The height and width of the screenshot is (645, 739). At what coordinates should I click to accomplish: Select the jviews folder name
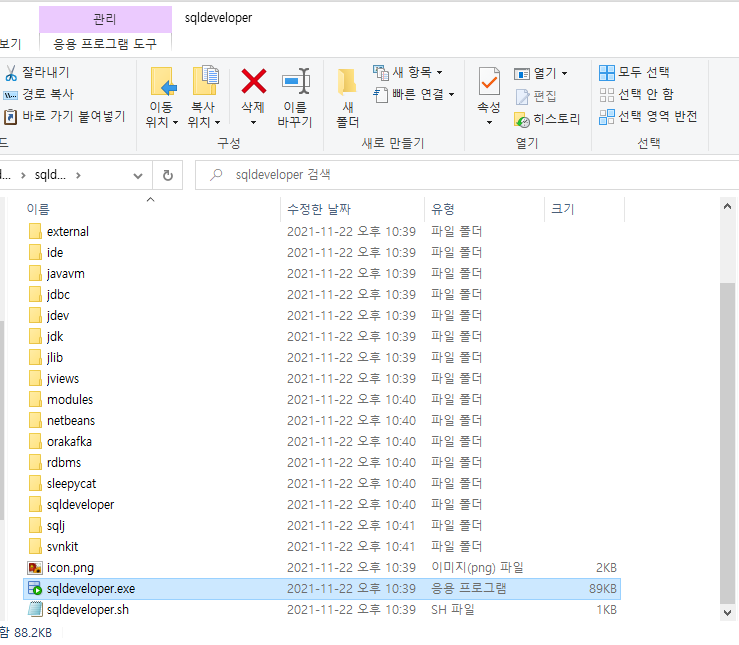[63, 379]
